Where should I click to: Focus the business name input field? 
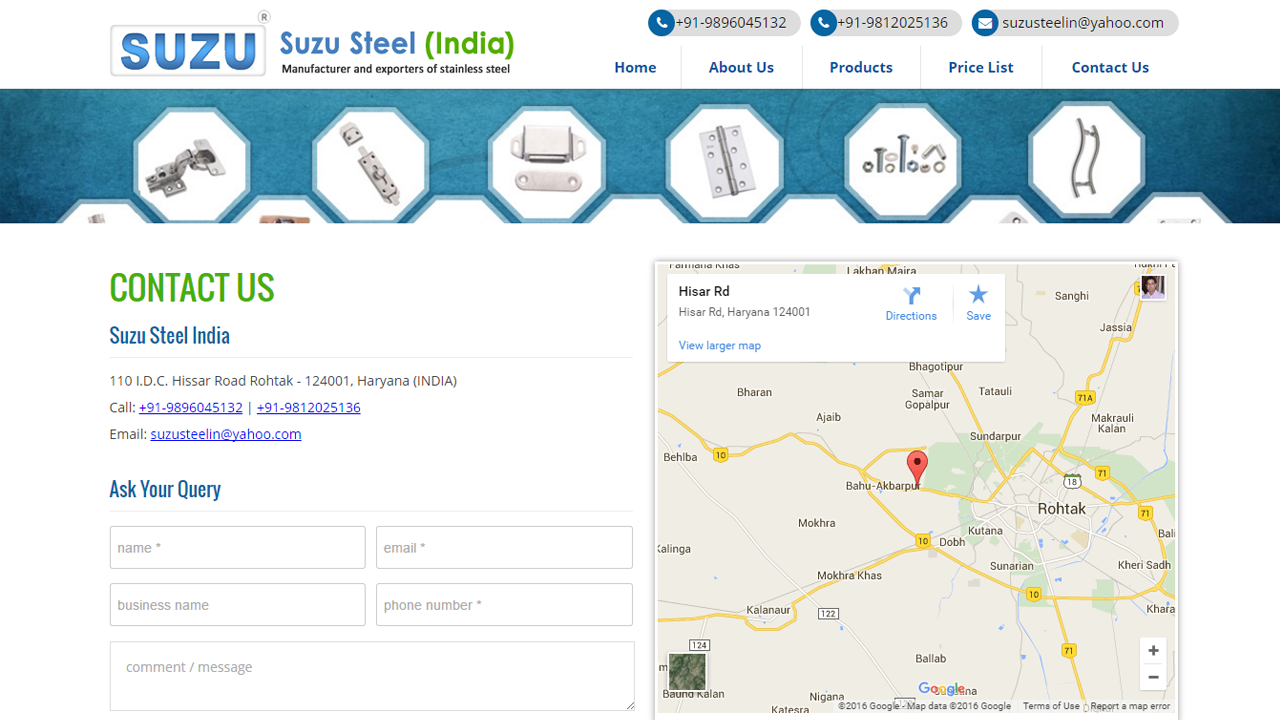(238, 605)
